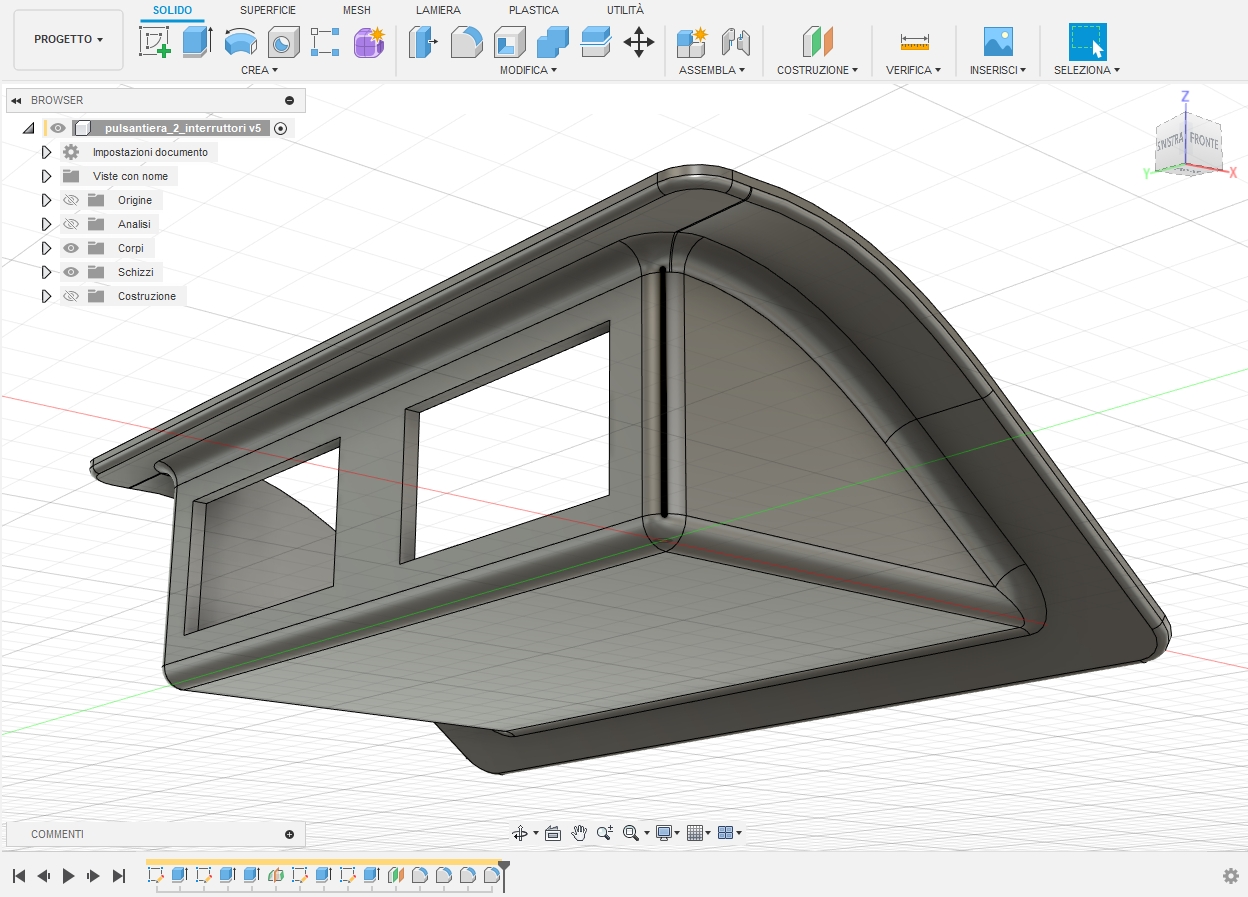Open the CREA dropdown menu
Image resolution: width=1248 pixels, height=897 pixels.
click(x=259, y=70)
